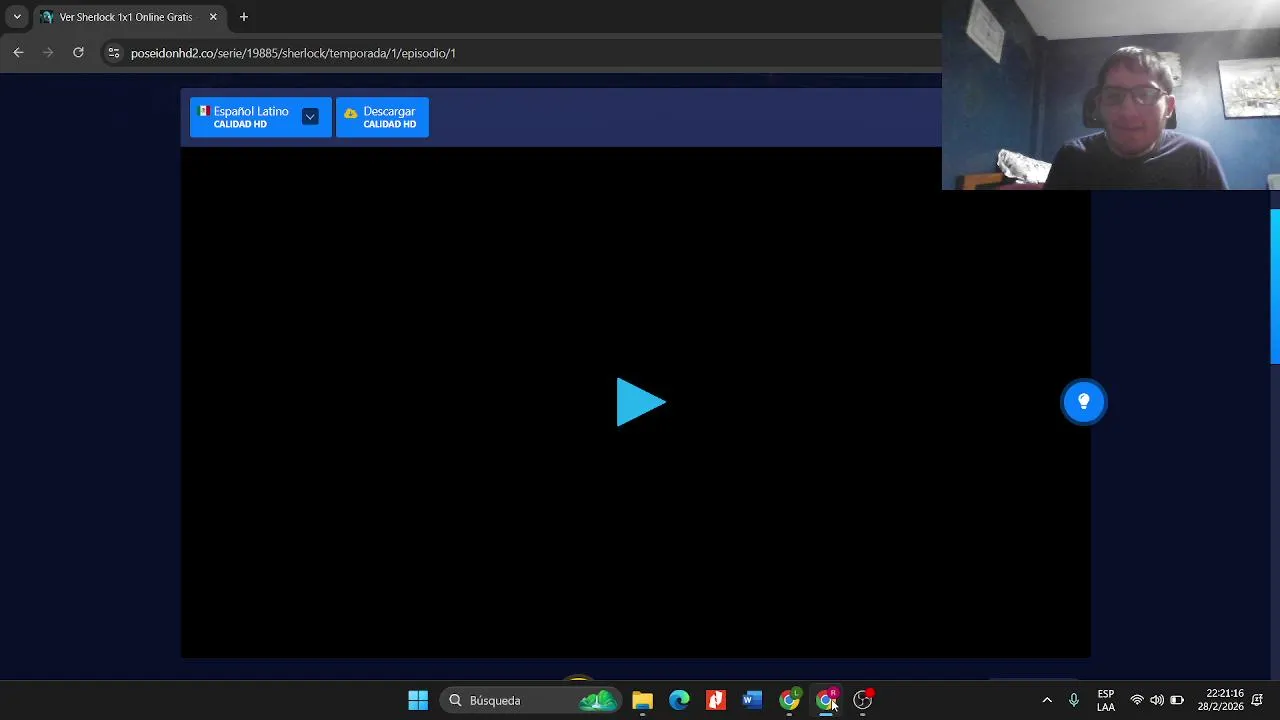Open File Explorer from the taskbar

pos(642,700)
